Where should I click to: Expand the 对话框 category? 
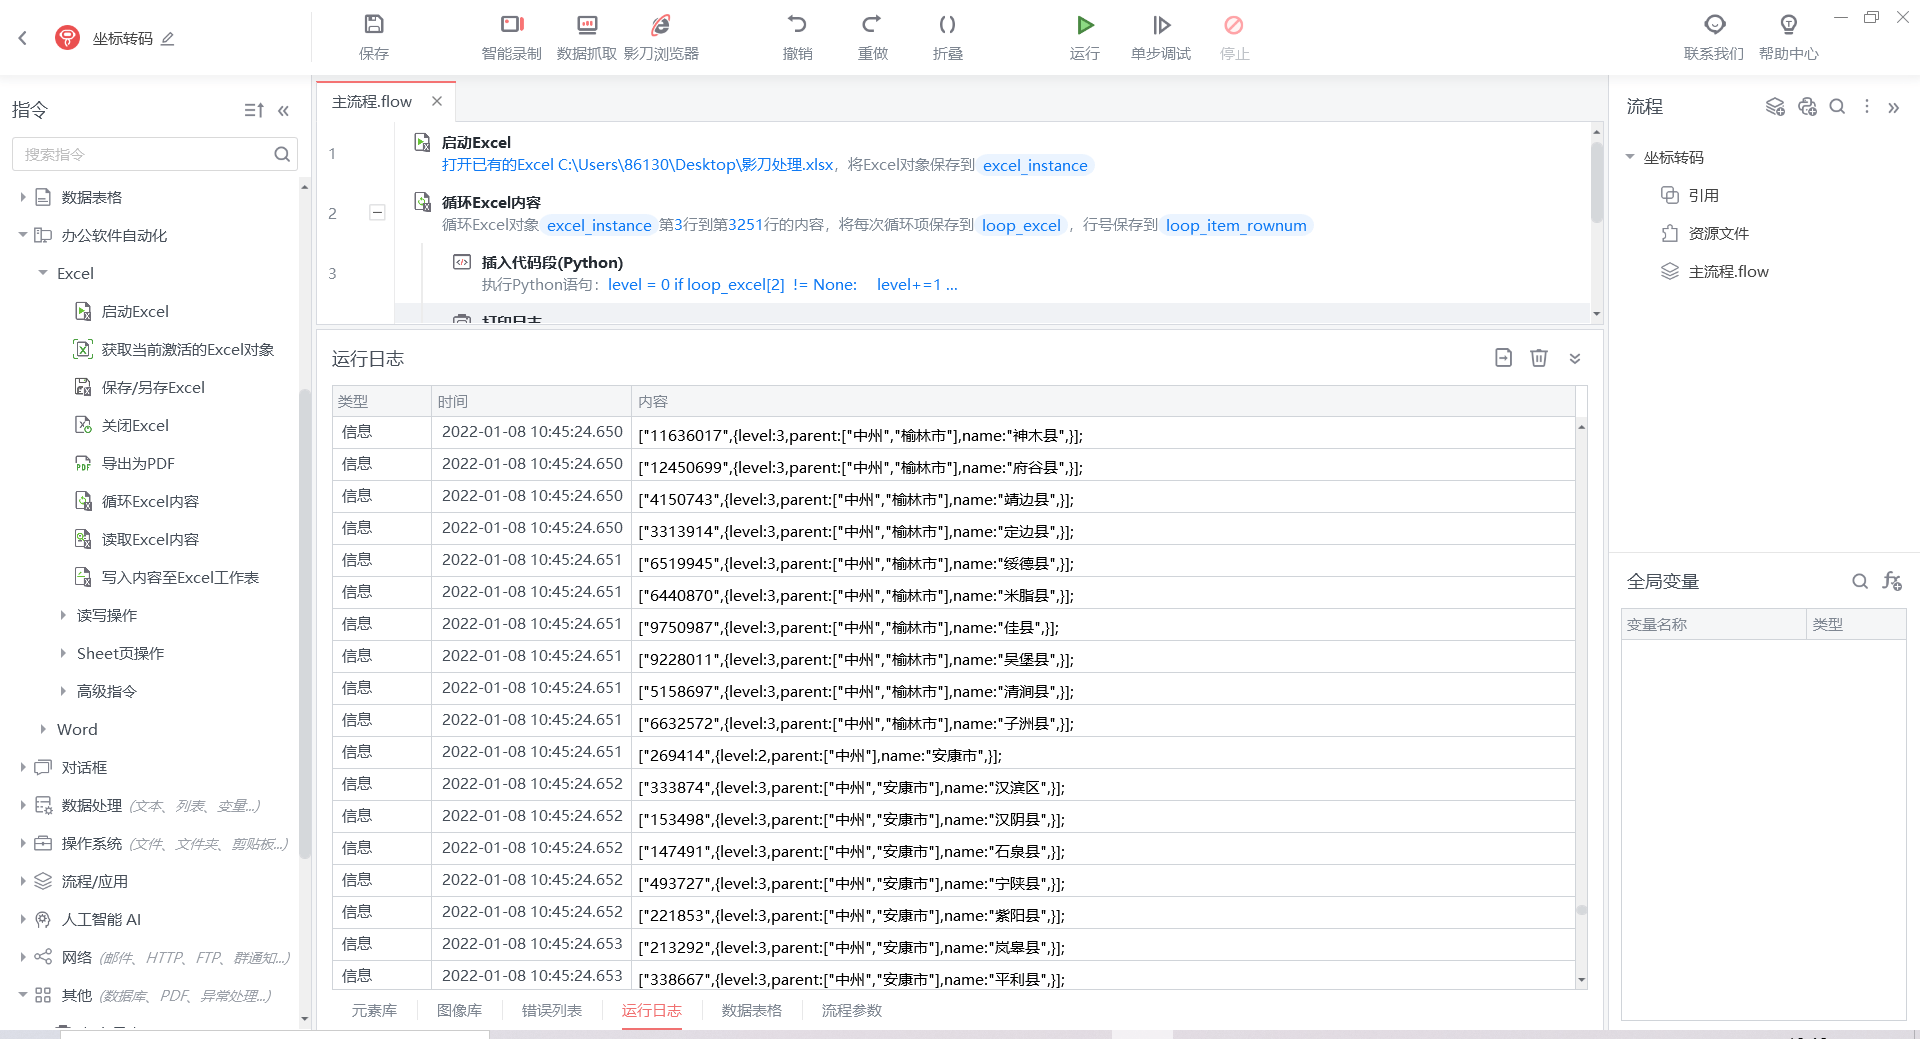pyautogui.click(x=23, y=767)
